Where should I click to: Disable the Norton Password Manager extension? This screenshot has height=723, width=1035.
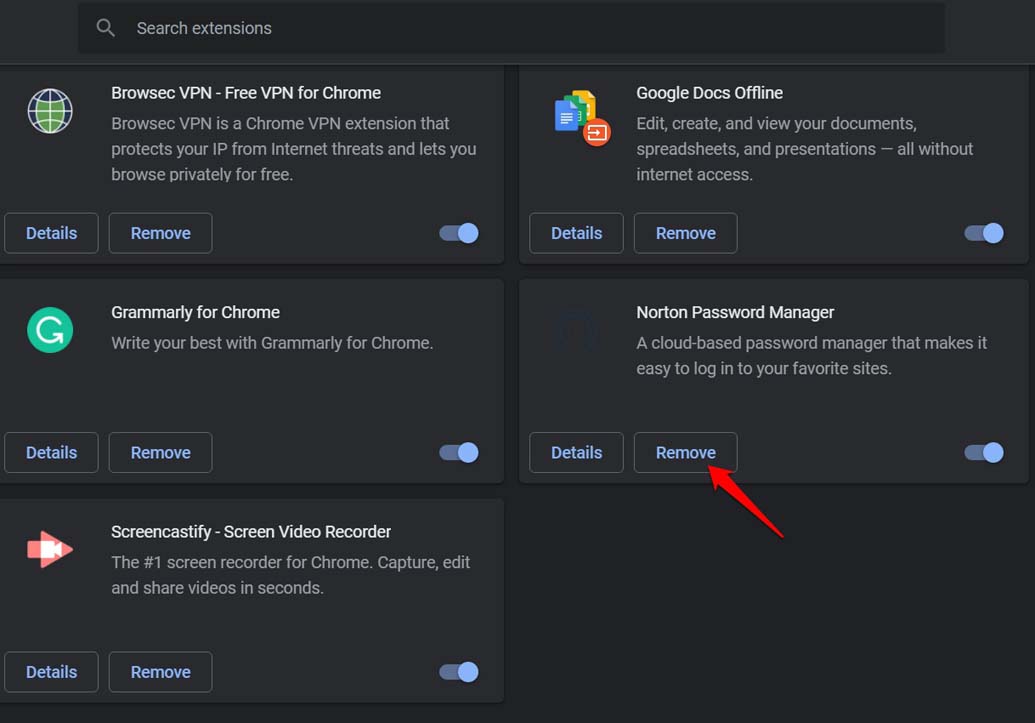983,452
